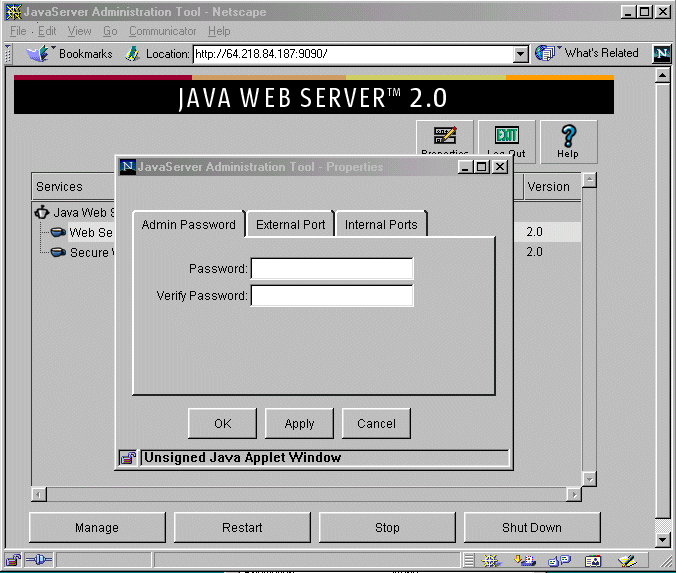676x573 pixels.
Task: Click the component bar grip handle
Action: 469,560
